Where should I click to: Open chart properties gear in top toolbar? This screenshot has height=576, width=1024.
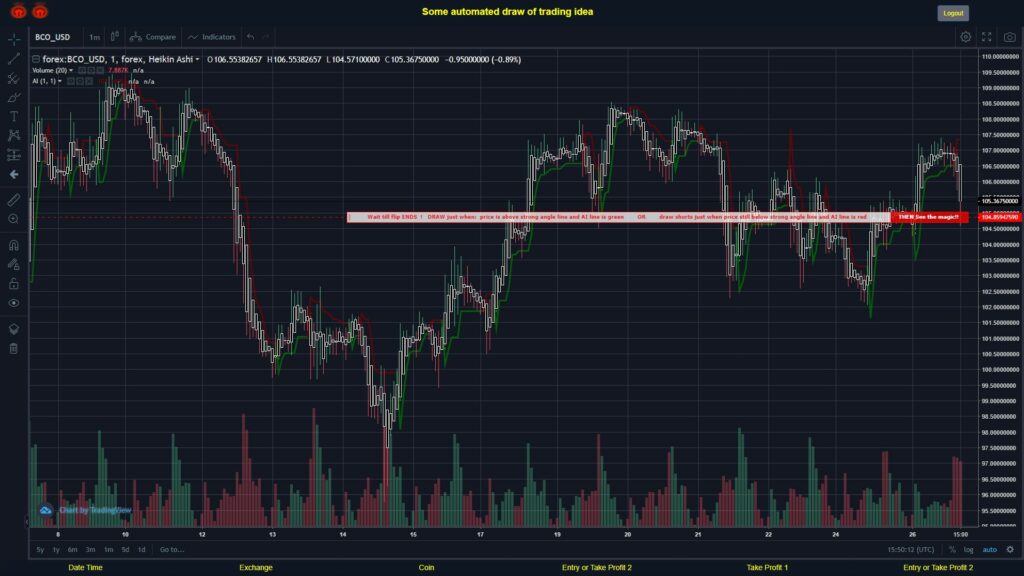coord(965,37)
